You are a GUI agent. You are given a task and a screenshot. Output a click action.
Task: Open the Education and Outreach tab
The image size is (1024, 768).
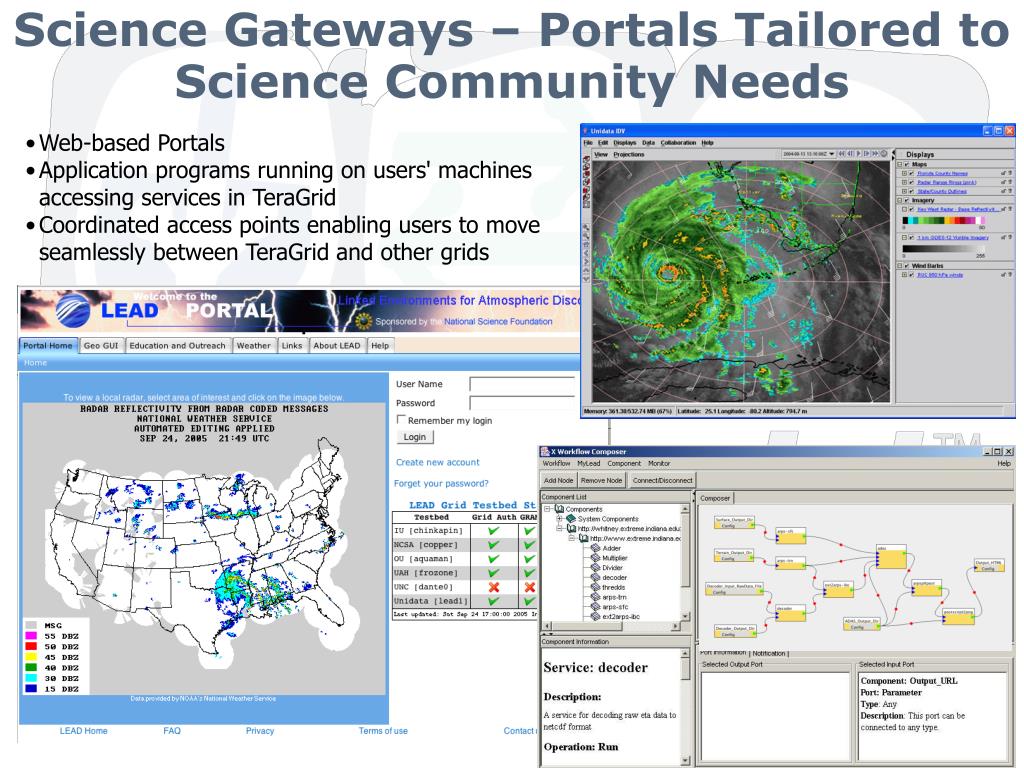(178, 345)
